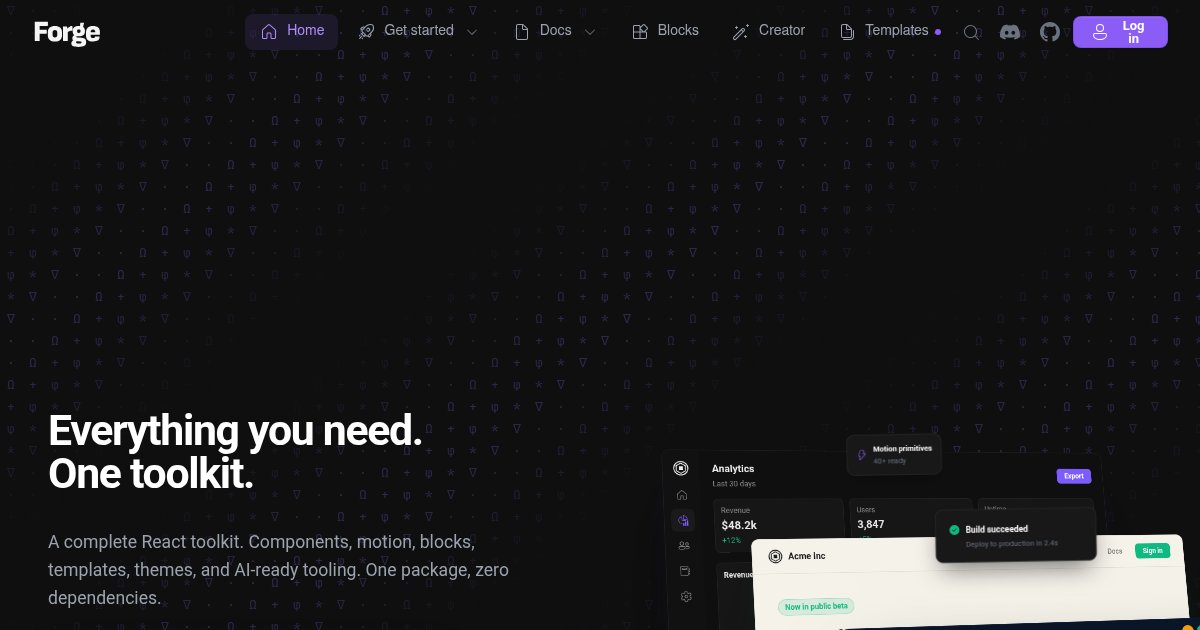Click the Forge logo
1200x630 pixels.
(x=67, y=33)
